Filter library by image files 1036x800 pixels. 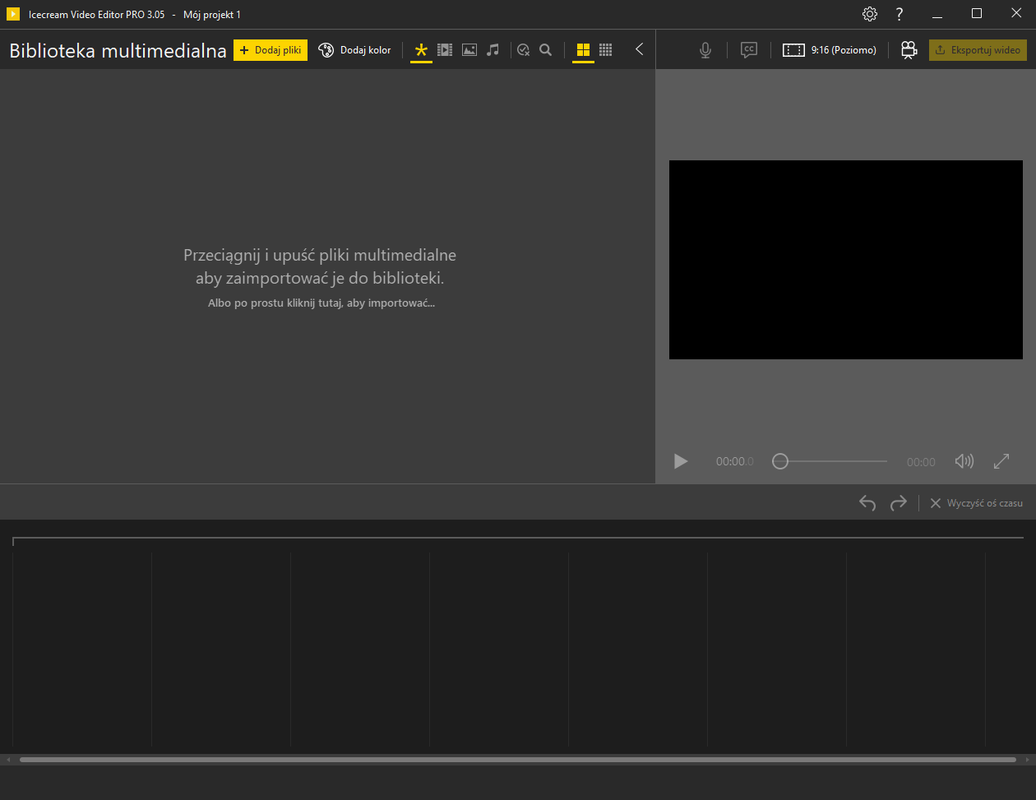(x=469, y=50)
